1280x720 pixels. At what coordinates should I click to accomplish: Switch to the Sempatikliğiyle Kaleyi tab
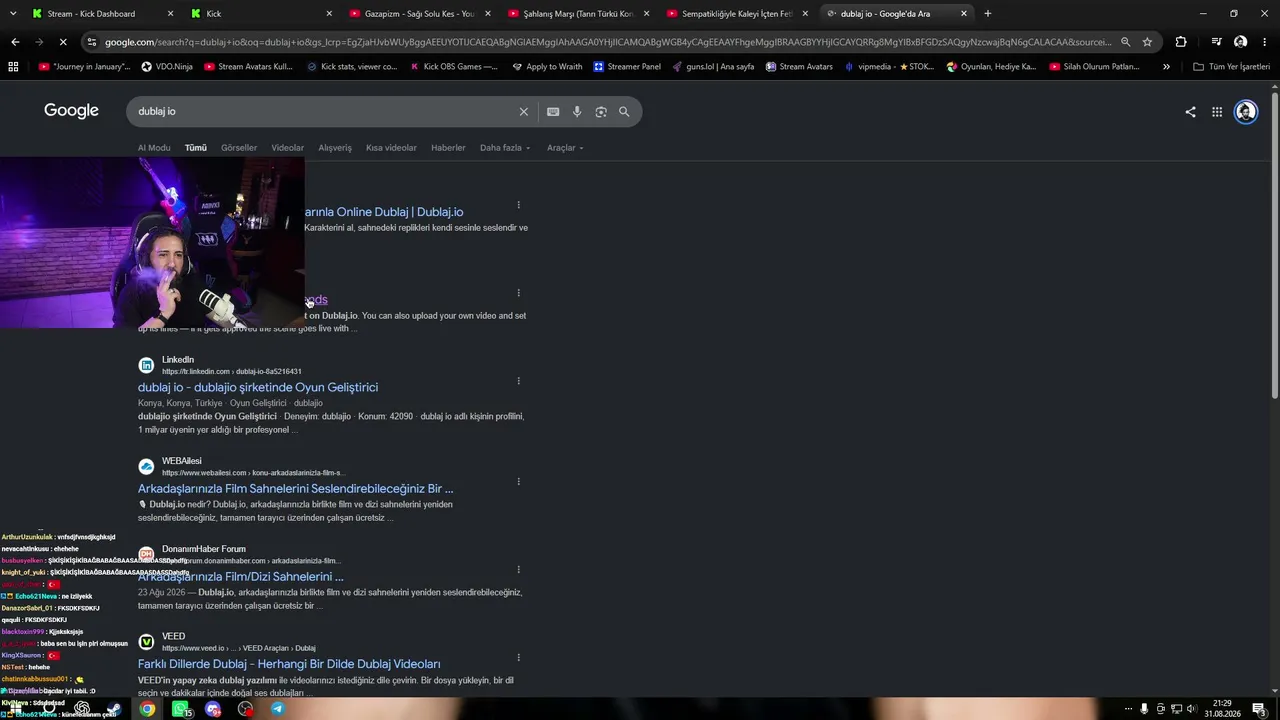click(738, 14)
